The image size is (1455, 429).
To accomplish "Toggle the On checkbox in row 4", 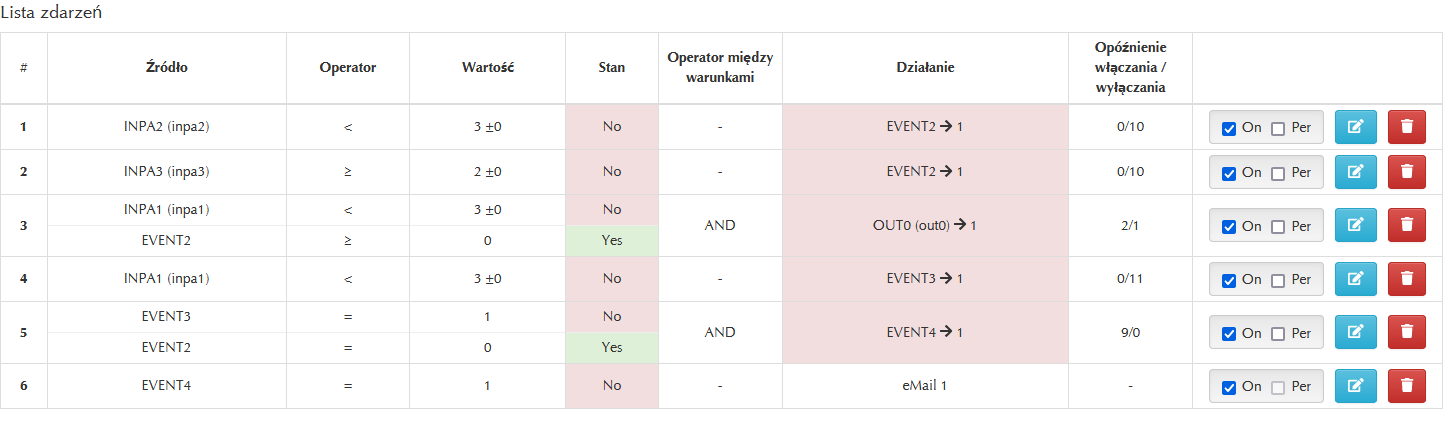I will coord(1229,280).
